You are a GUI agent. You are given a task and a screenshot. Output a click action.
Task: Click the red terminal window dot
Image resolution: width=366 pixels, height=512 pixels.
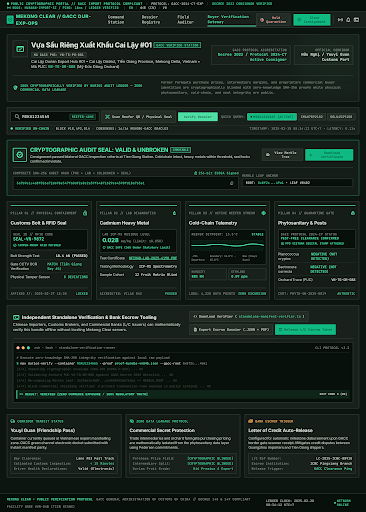18,348
